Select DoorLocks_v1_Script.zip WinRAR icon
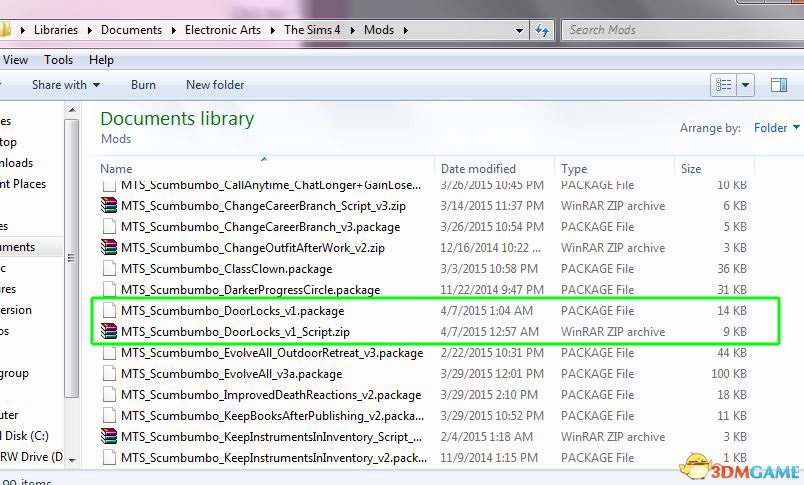Viewport: 804px width, 485px height. [x=109, y=332]
